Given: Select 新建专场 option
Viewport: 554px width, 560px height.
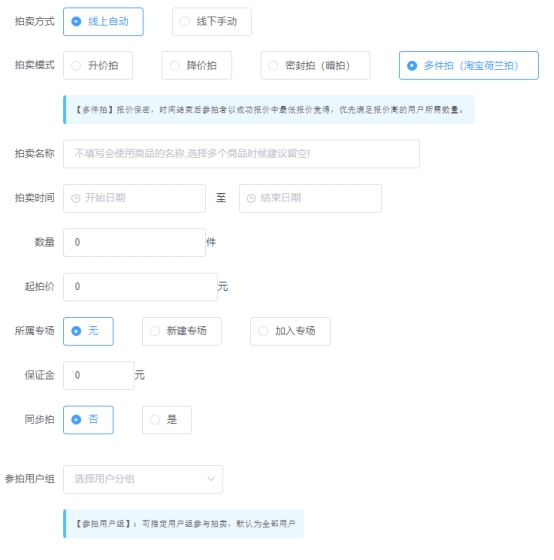Looking at the screenshot, I should pos(182,331).
